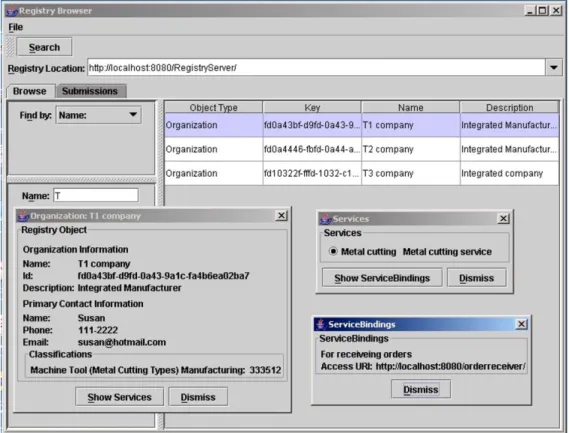Click the Registry Location URL field

pyautogui.click(x=316, y=68)
